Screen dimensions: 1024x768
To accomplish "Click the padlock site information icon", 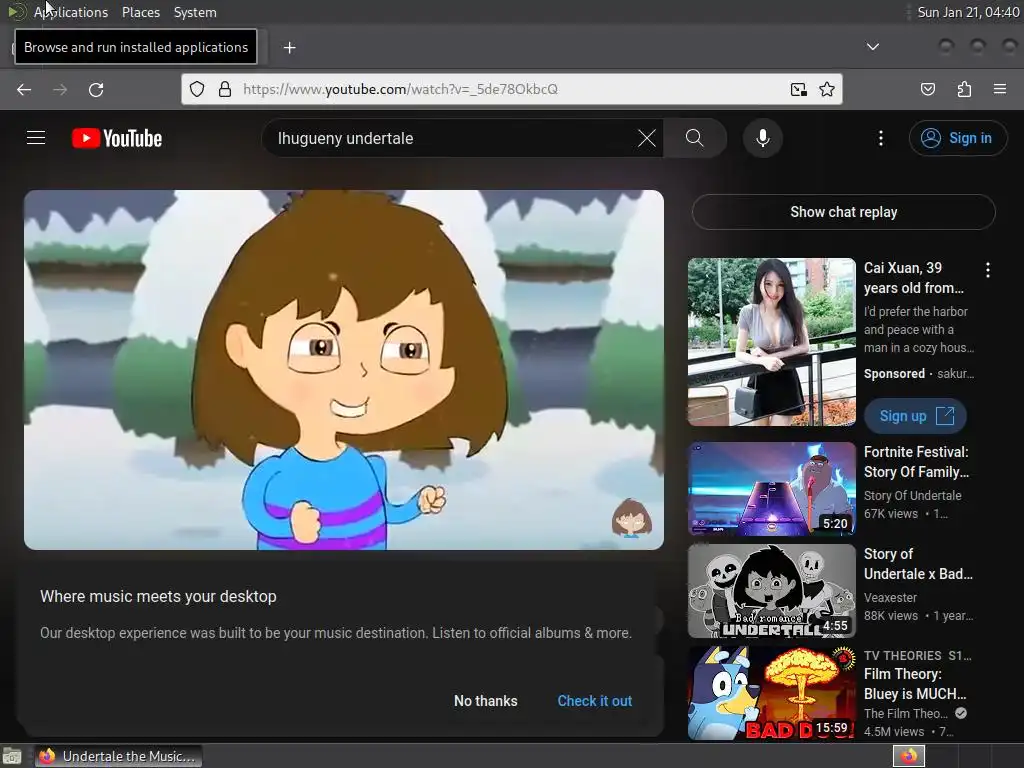I will (x=225, y=89).
